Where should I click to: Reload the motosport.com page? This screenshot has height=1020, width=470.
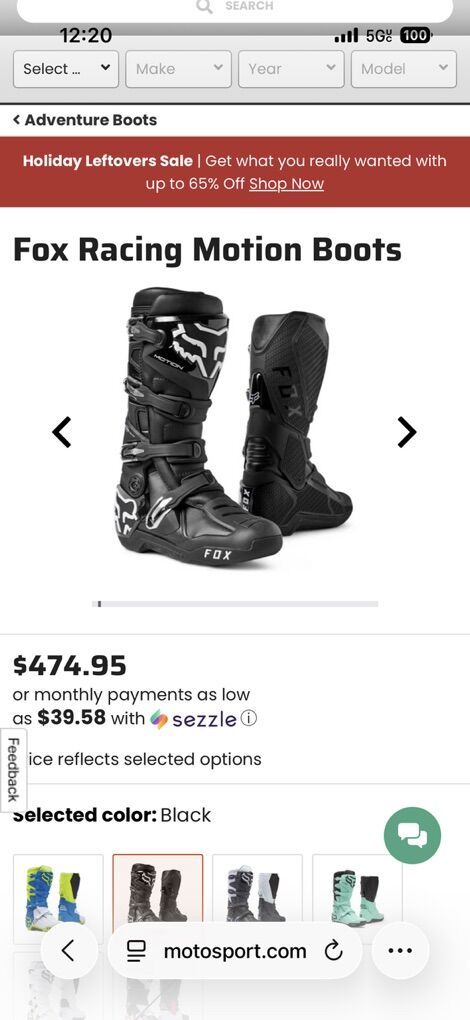[x=333, y=952]
